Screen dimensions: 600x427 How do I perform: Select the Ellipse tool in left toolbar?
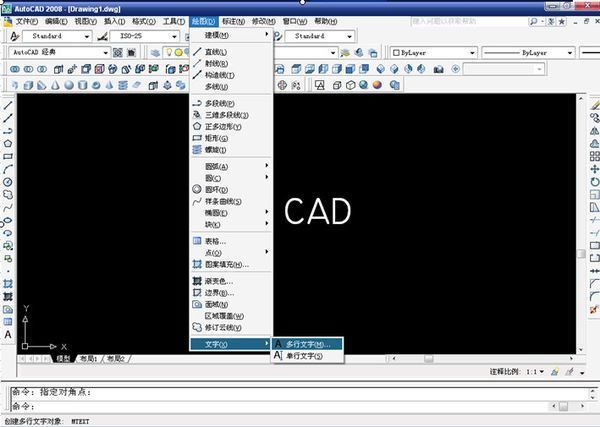click(8, 220)
